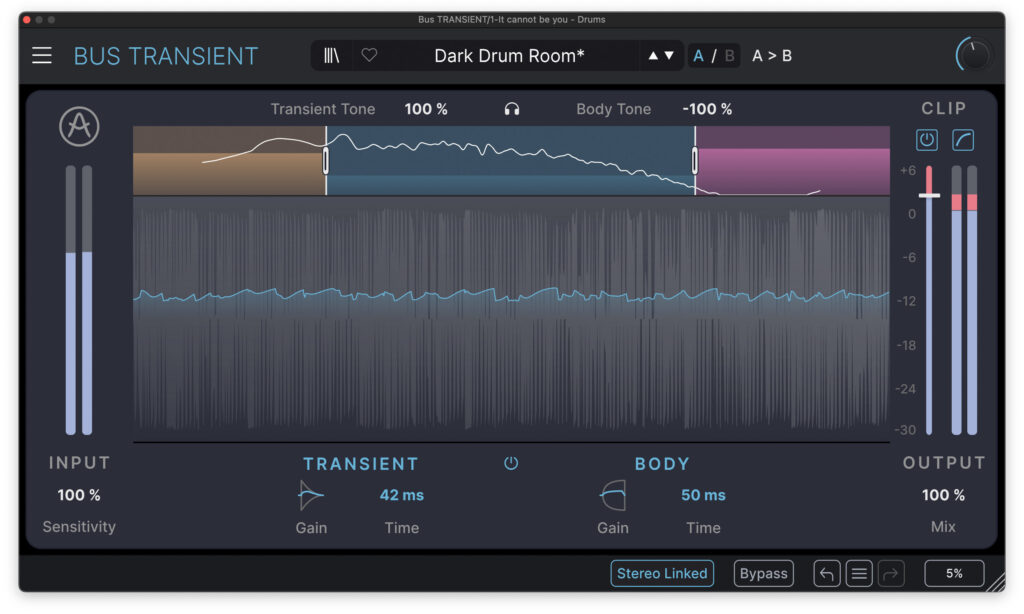The image size is (1024, 614).
Task: Click the Bypass button
Action: [764, 573]
